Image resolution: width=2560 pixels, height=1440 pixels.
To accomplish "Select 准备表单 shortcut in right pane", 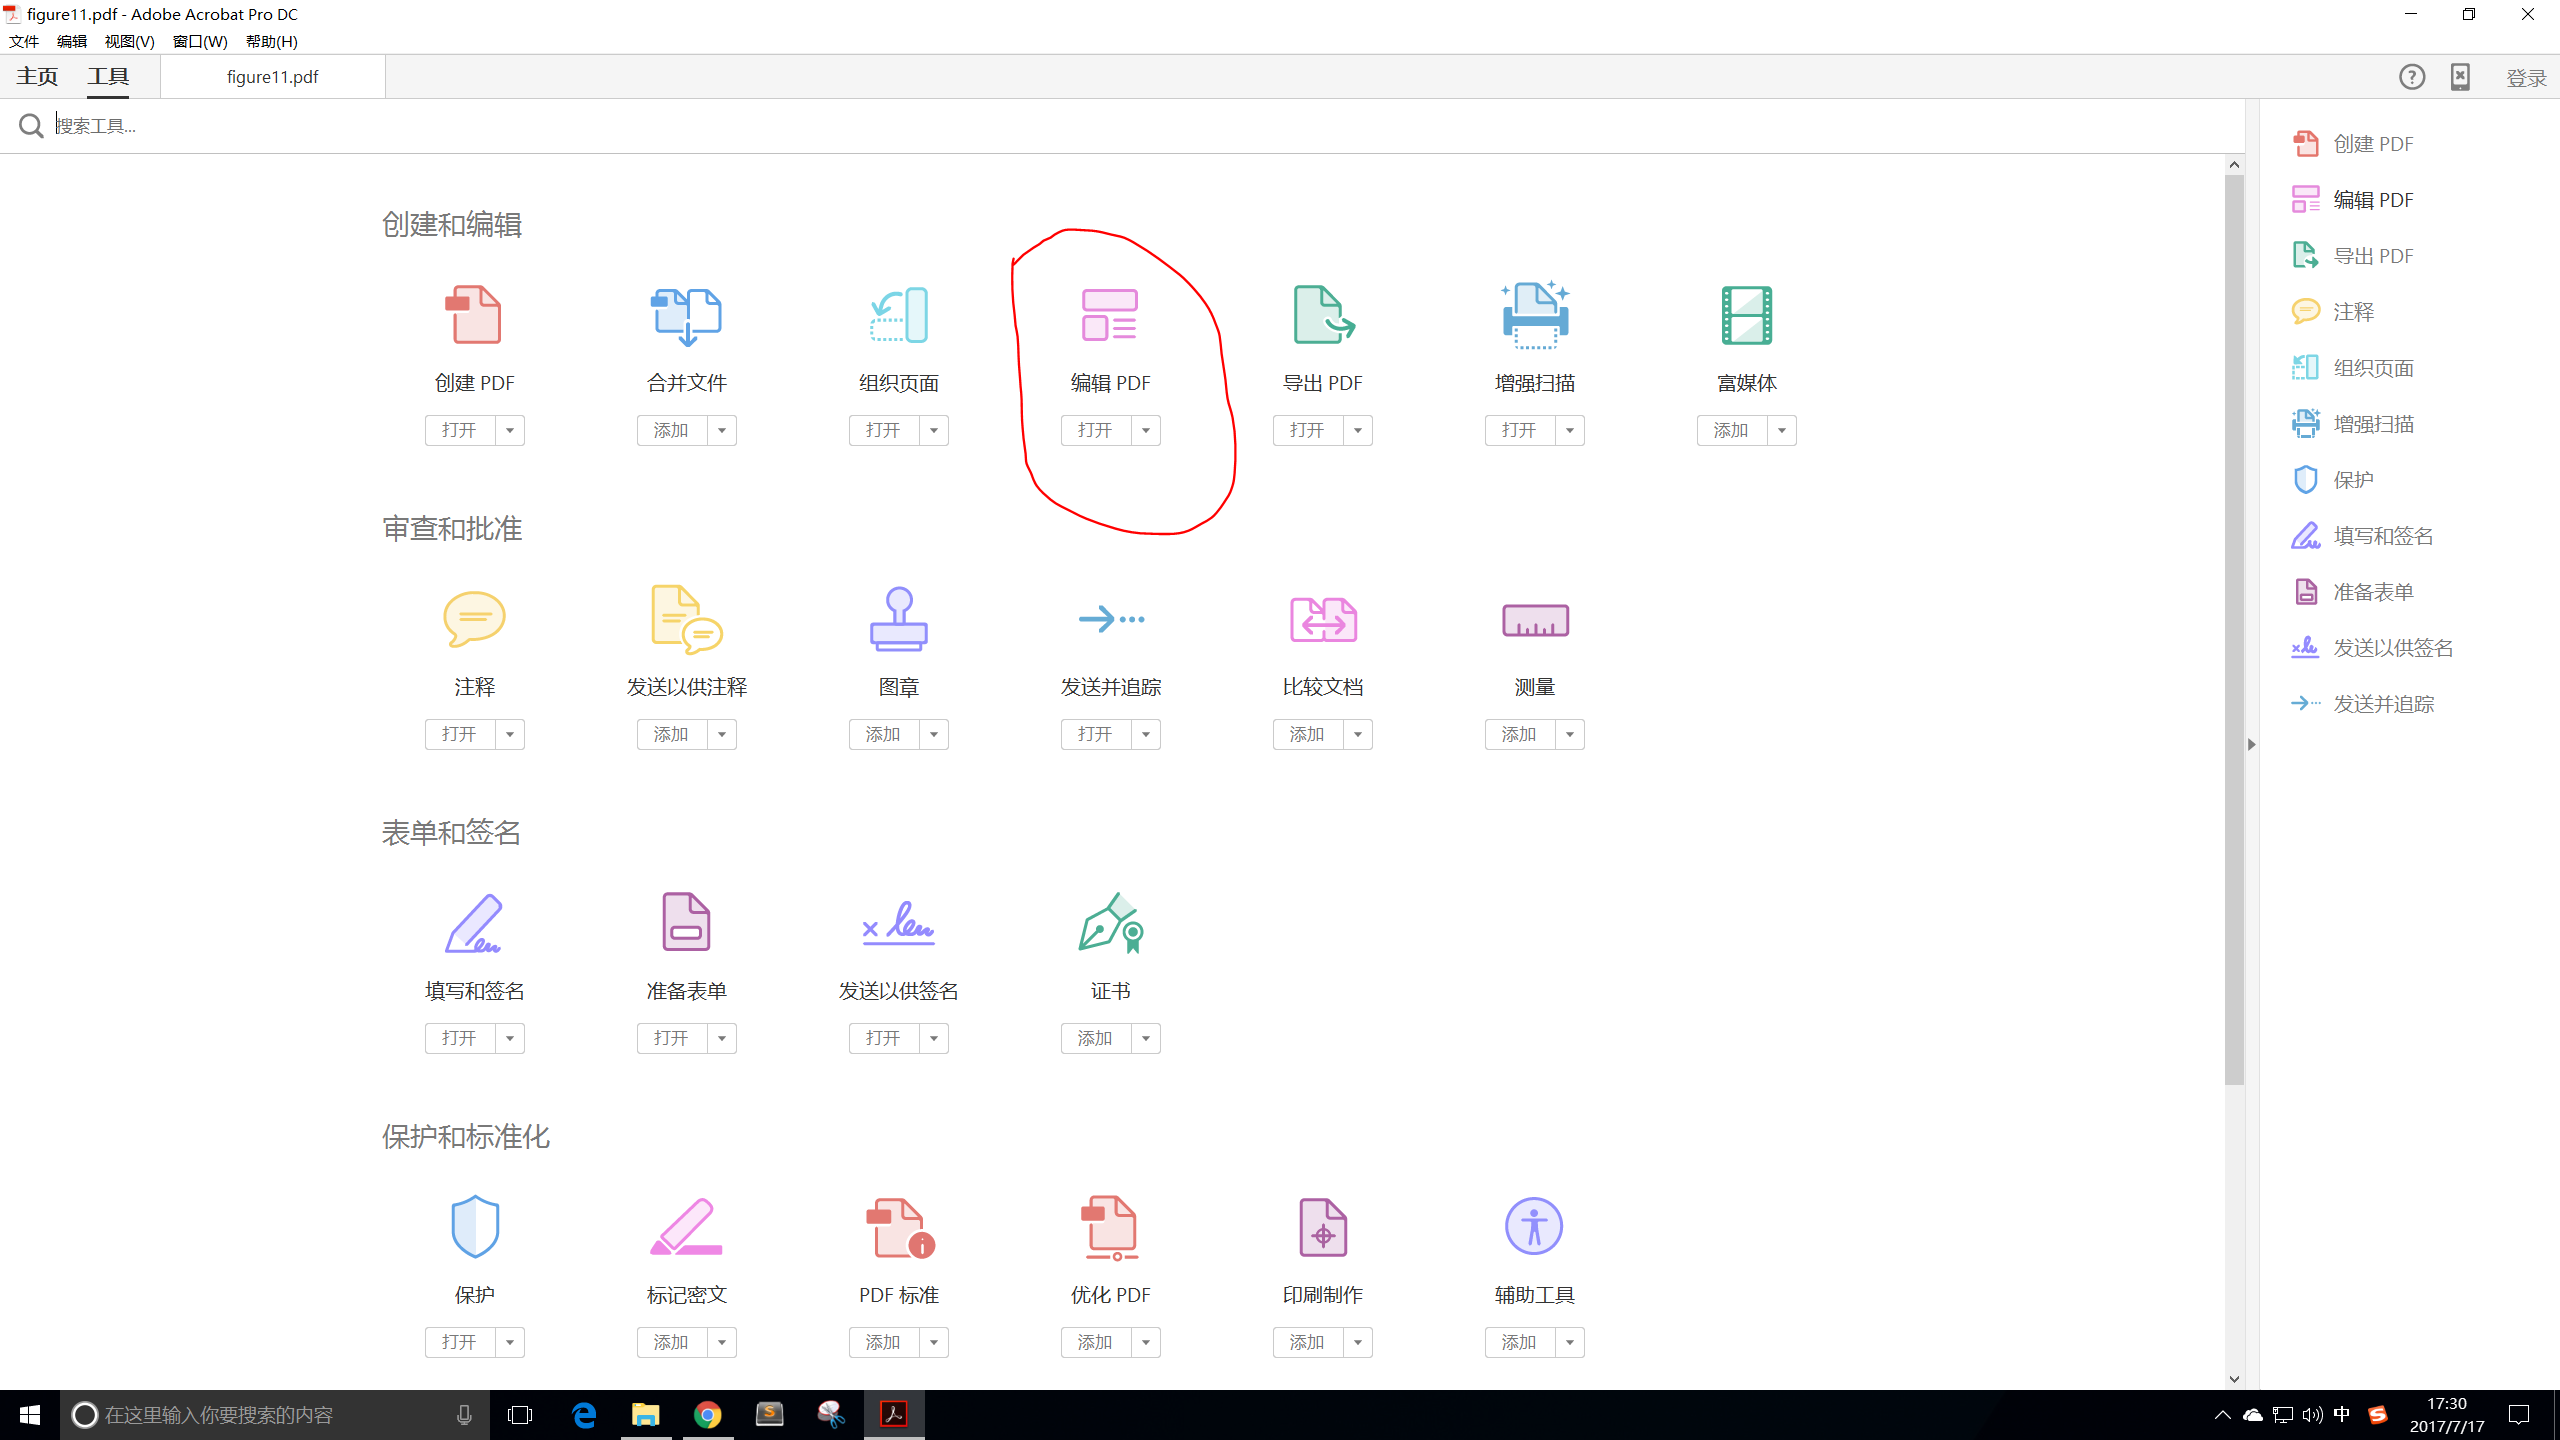I will 2352,592.
